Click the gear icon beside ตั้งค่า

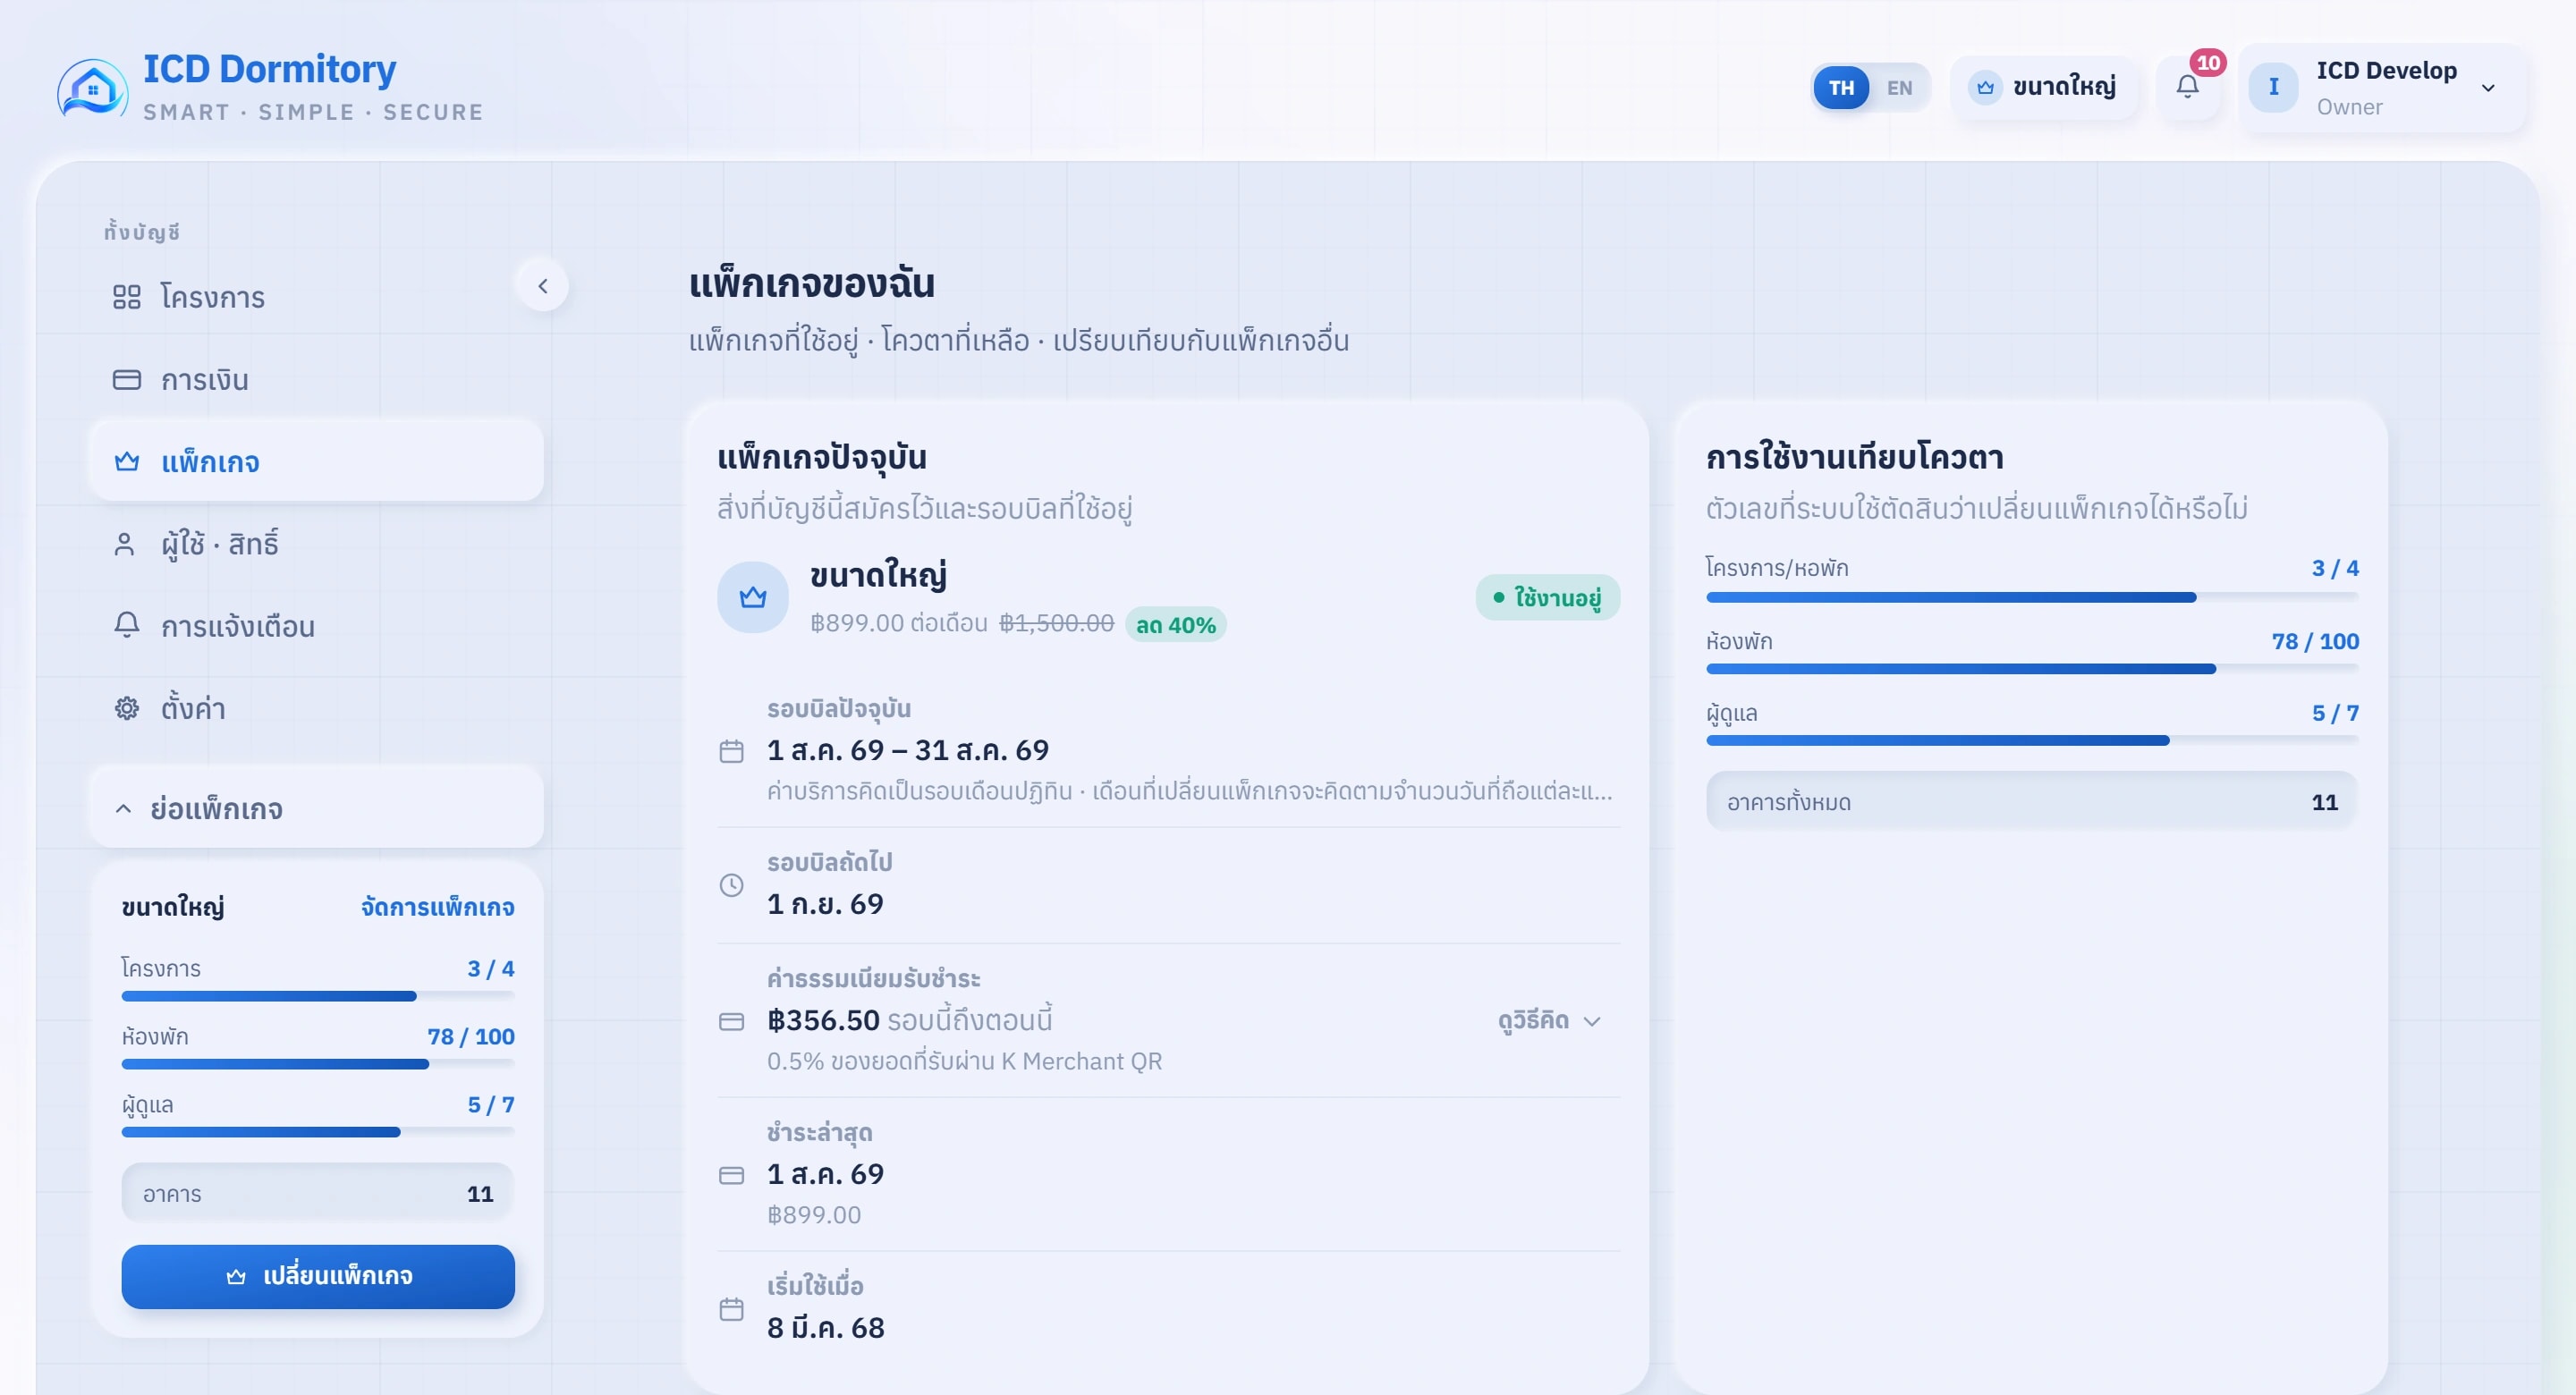126,708
